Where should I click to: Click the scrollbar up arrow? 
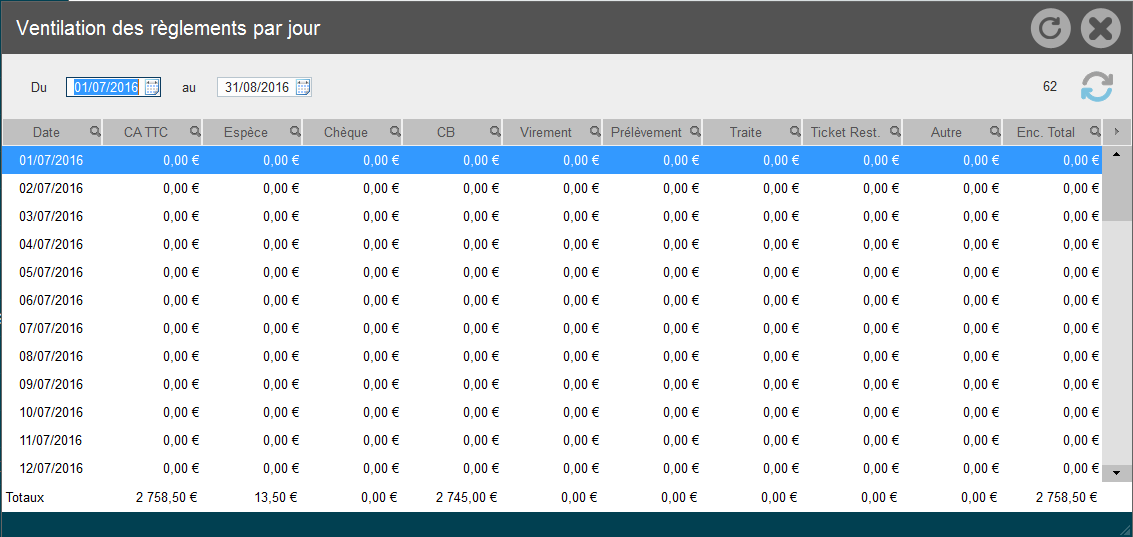click(x=1116, y=154)
